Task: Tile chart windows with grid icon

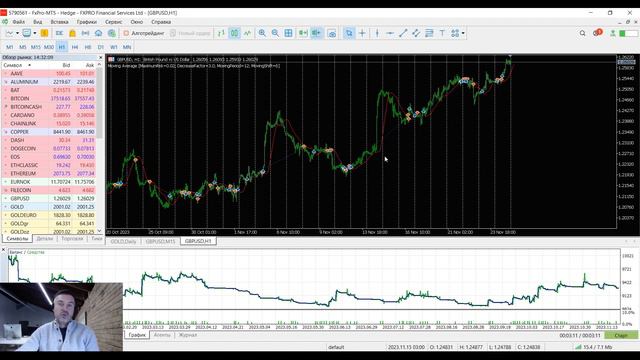Action: click(288, 33)
